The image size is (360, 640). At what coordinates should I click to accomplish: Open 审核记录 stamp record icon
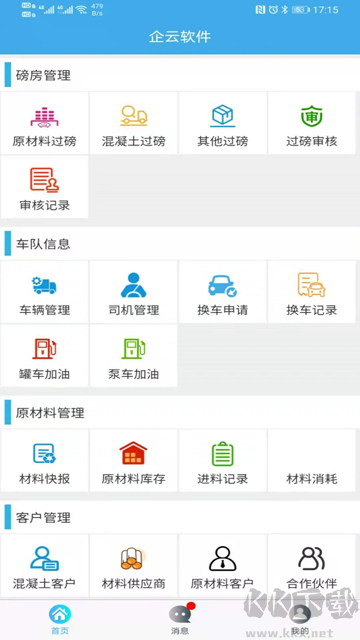pyautogui.click(x=44, y=180)
